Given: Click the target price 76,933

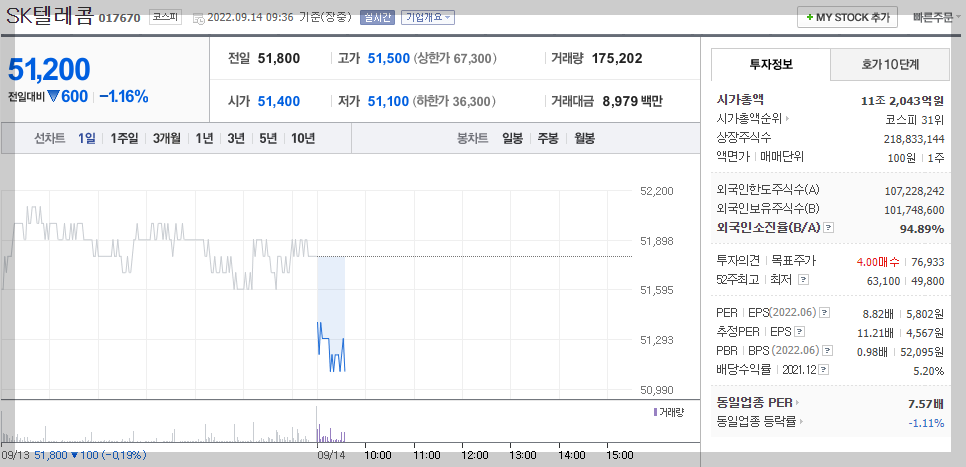Looking at the screenshot, I should point(927,262).
